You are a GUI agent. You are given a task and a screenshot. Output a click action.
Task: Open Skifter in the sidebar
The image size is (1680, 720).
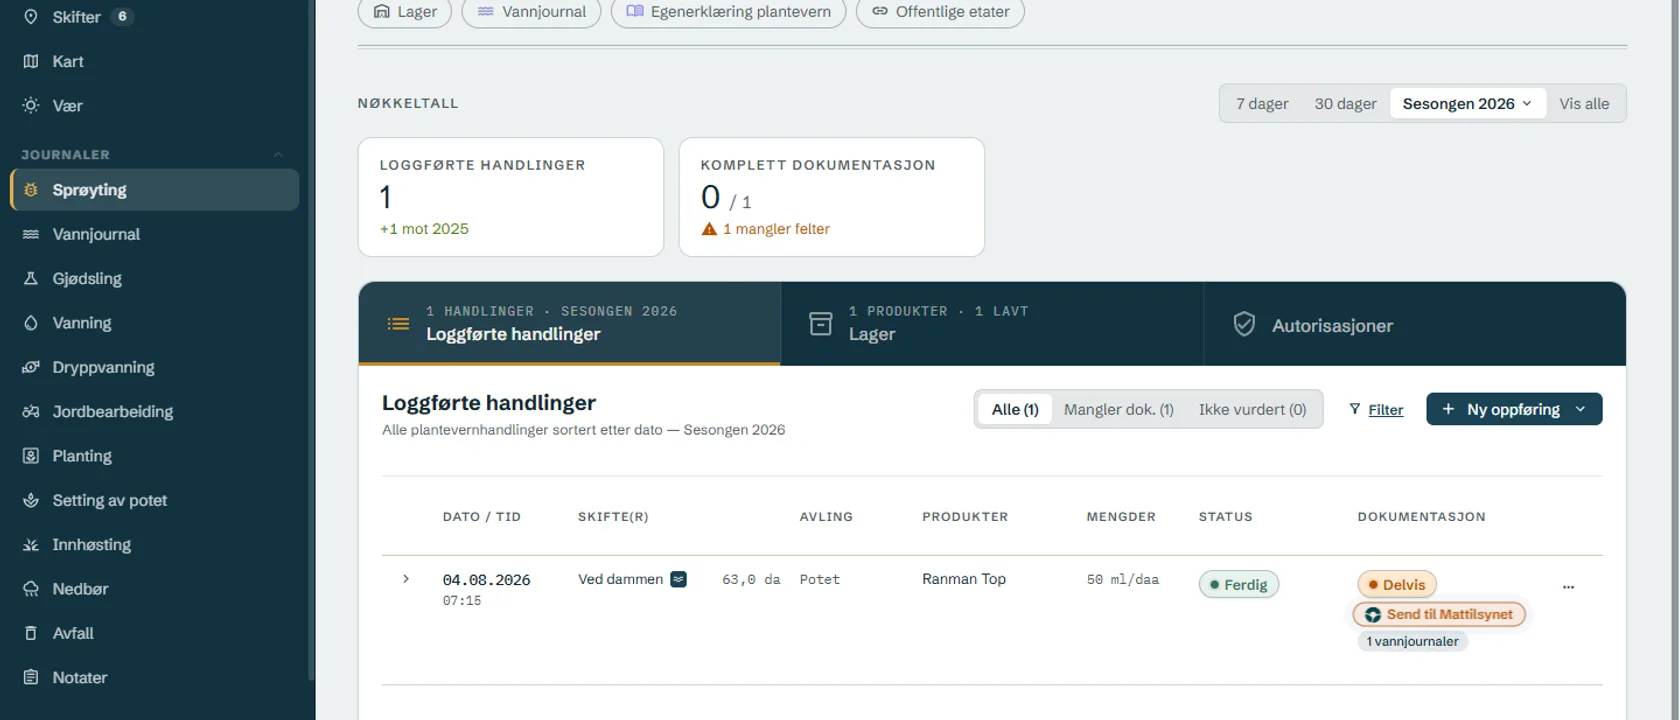click(154, 17)
